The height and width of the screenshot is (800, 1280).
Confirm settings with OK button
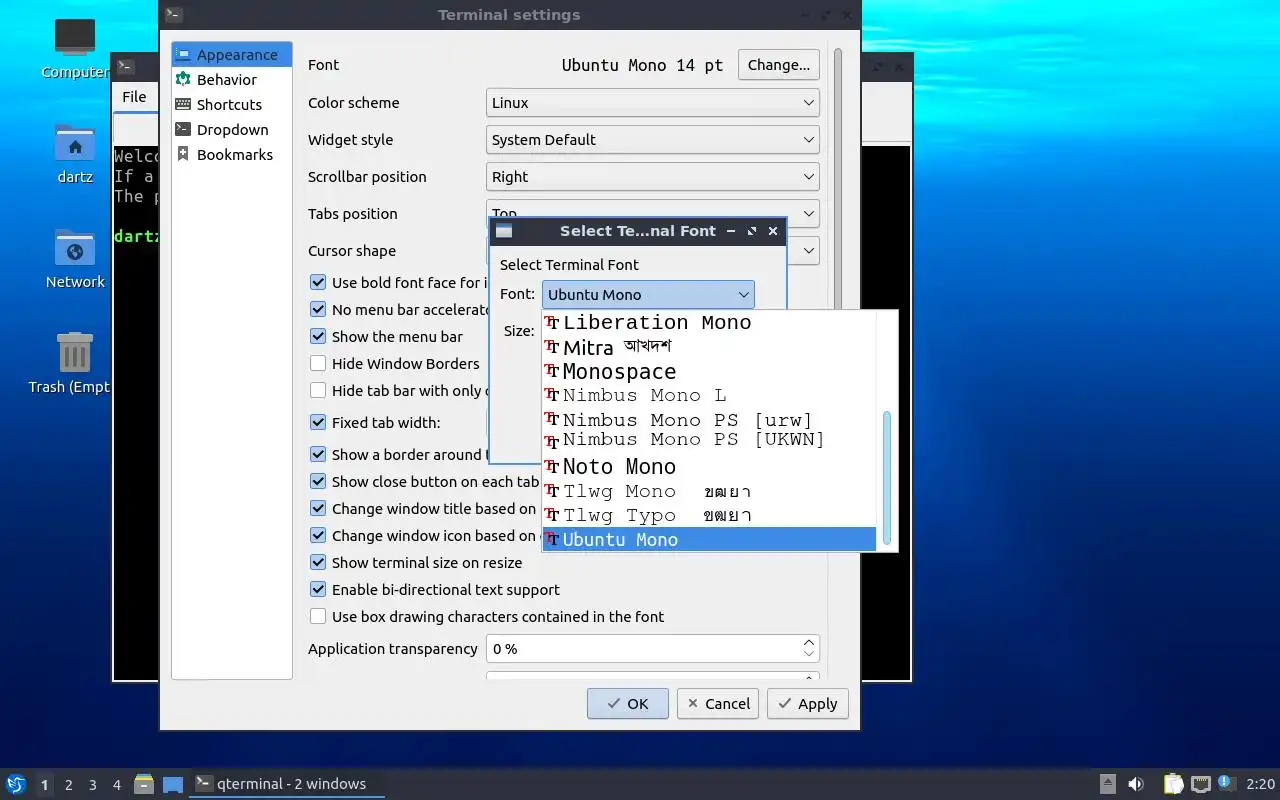pos(628,704)
